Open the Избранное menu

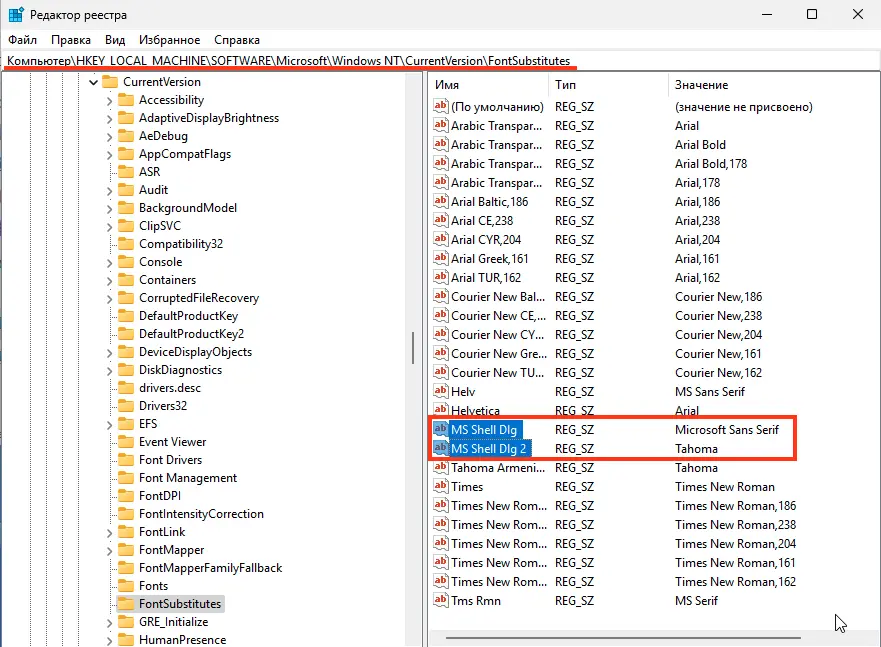170,40
